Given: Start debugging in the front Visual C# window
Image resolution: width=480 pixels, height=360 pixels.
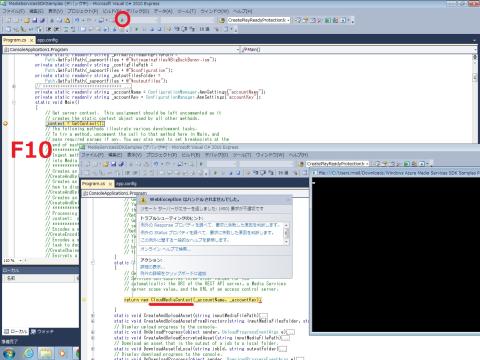Looking at the screenshot, I should tap(201, 164).
